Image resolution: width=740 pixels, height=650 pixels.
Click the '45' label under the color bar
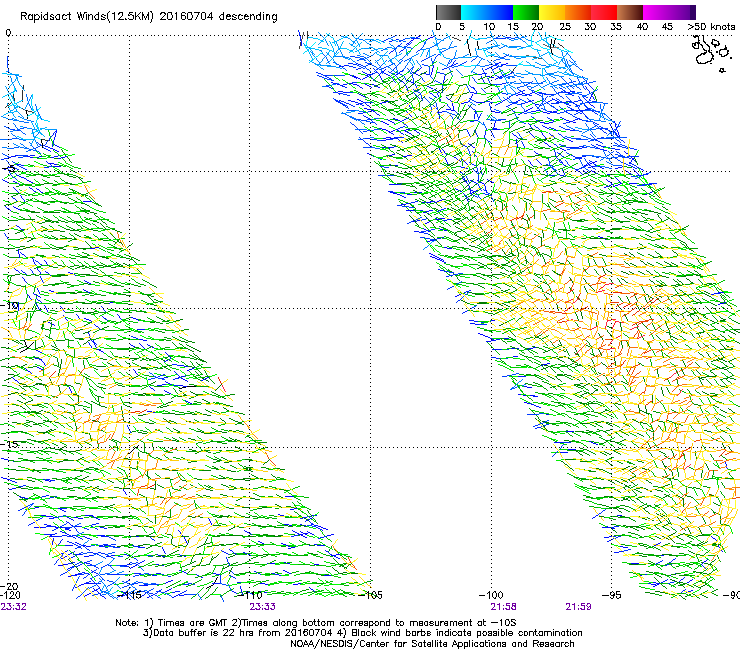click(x=667, y=27)
